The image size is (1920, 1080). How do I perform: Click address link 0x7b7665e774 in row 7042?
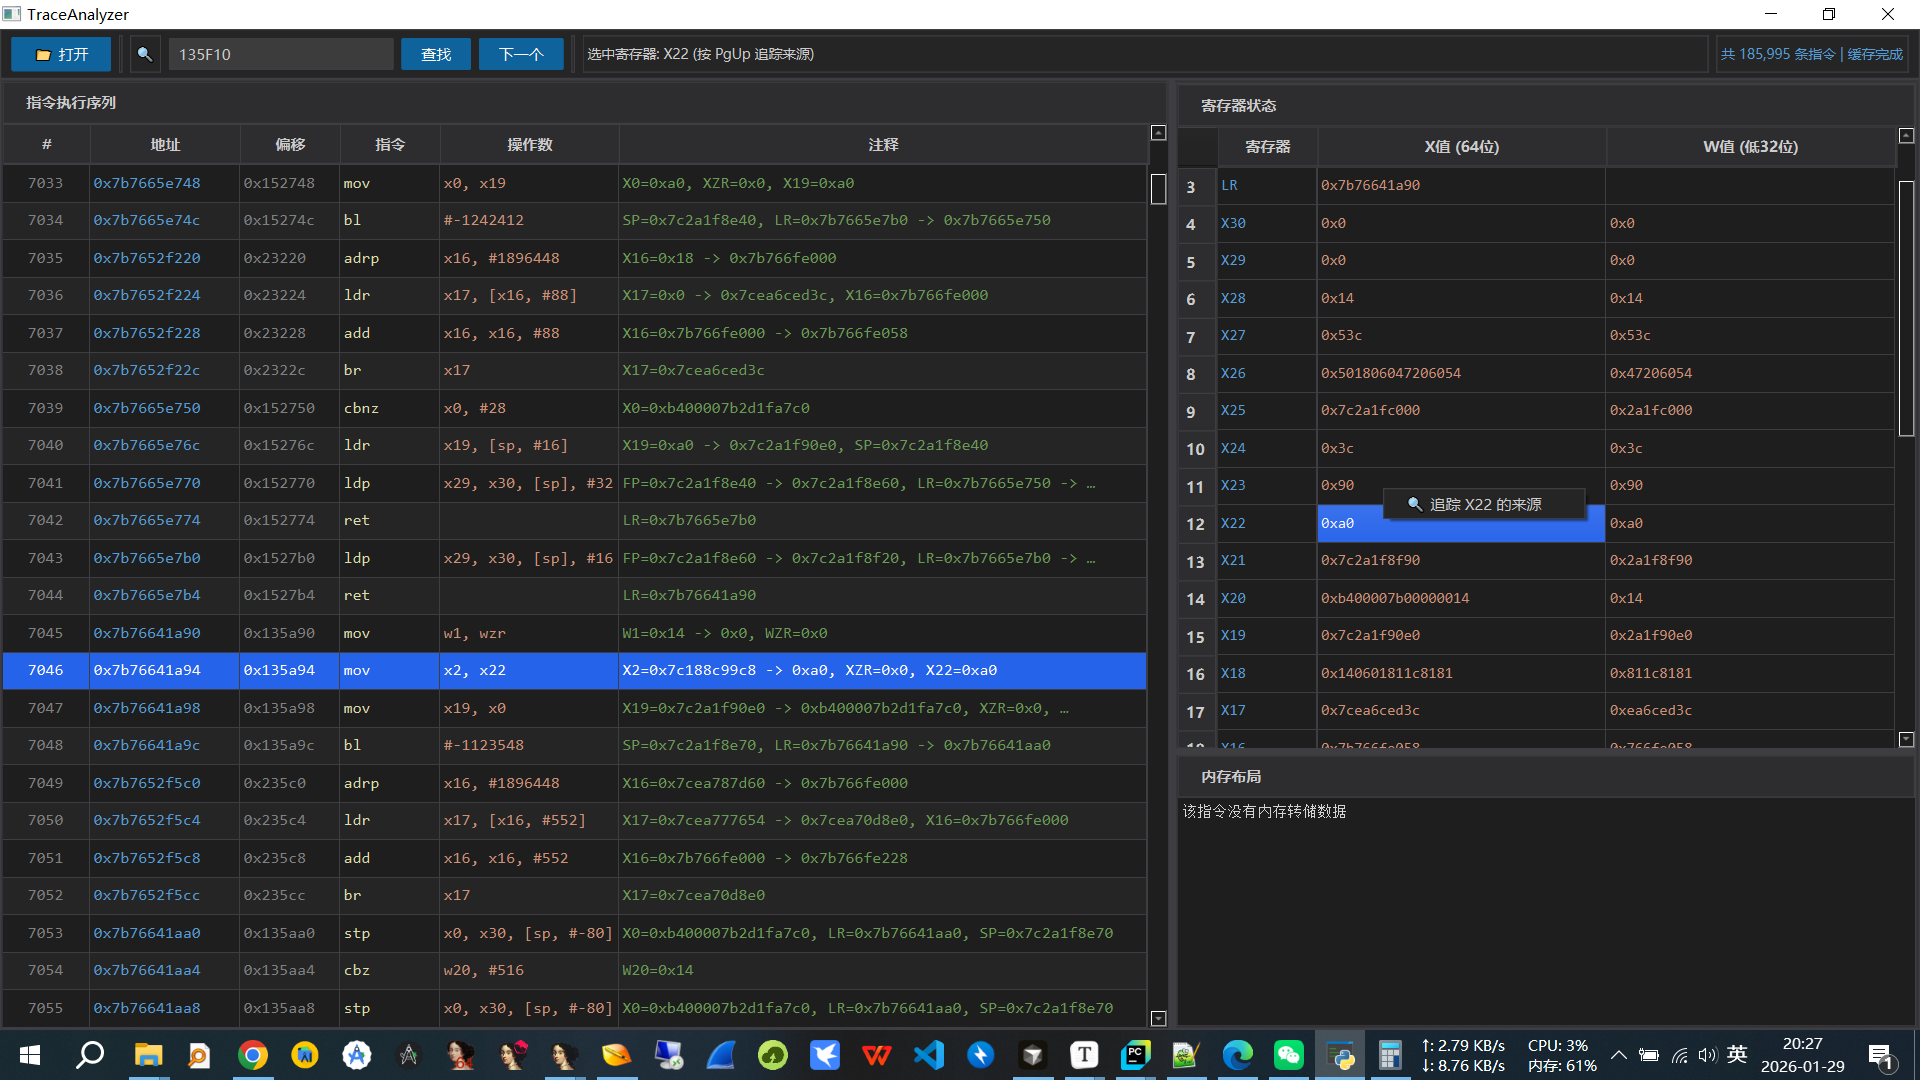[147, 520]
